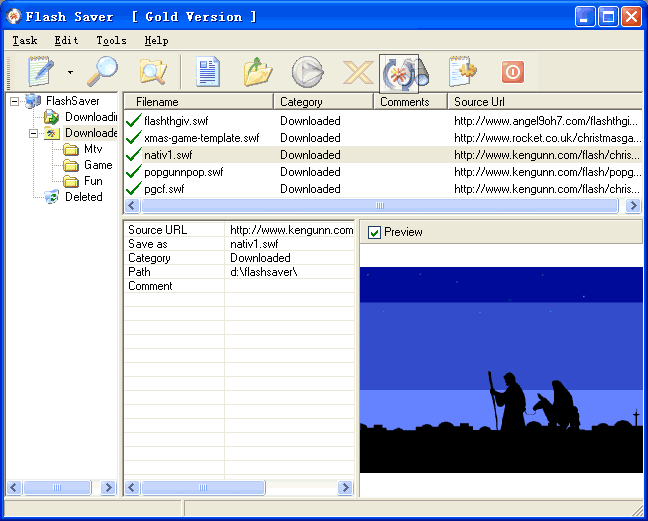
Task: Select the pgcf.swf file row
Action: tap(383, 189)
